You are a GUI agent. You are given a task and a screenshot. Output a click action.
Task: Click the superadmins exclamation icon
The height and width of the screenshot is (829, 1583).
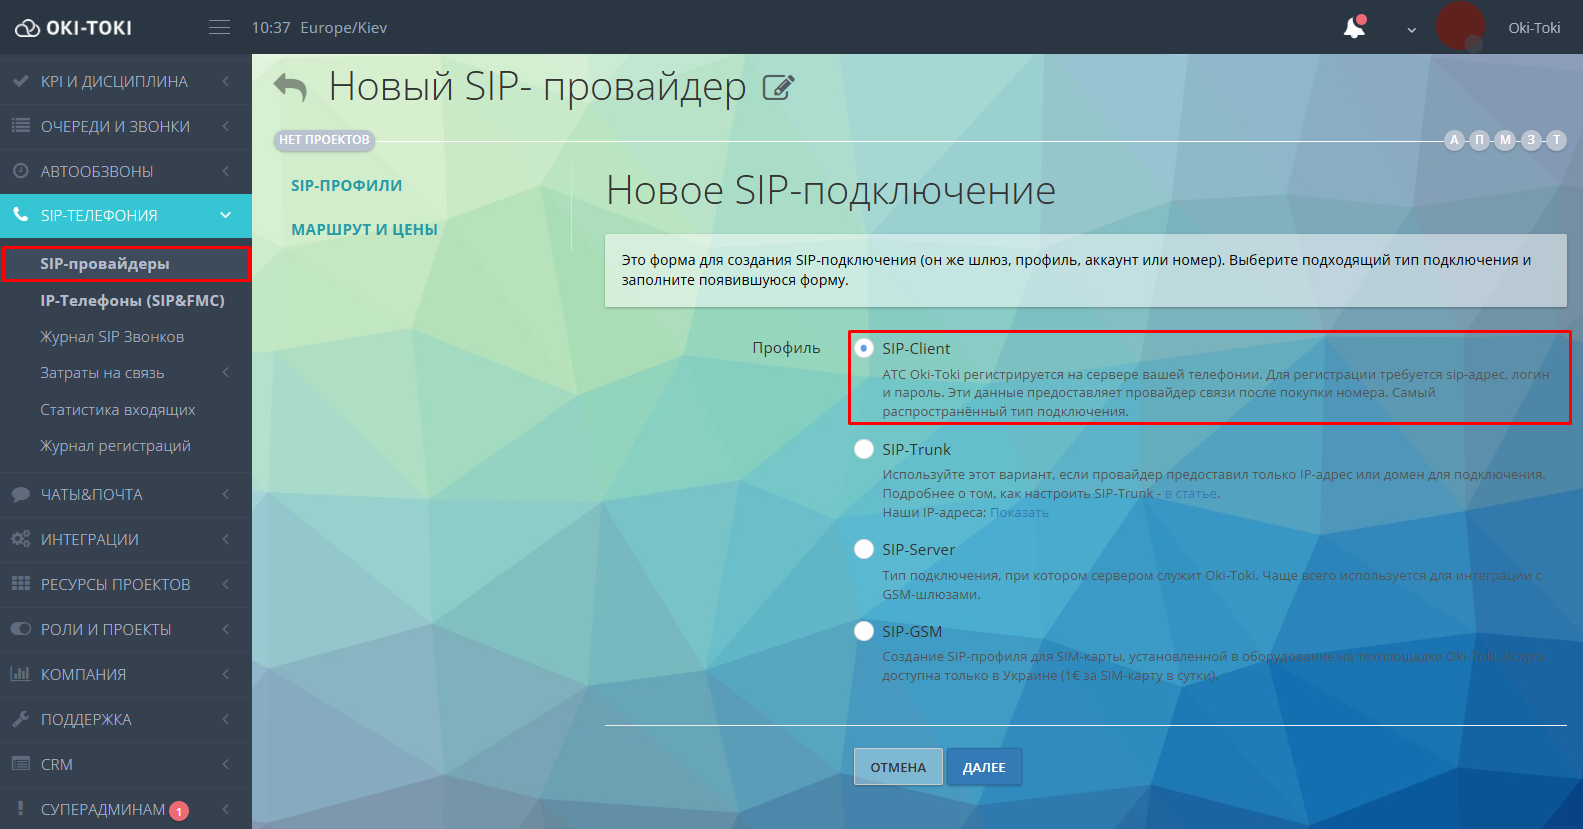20,808
